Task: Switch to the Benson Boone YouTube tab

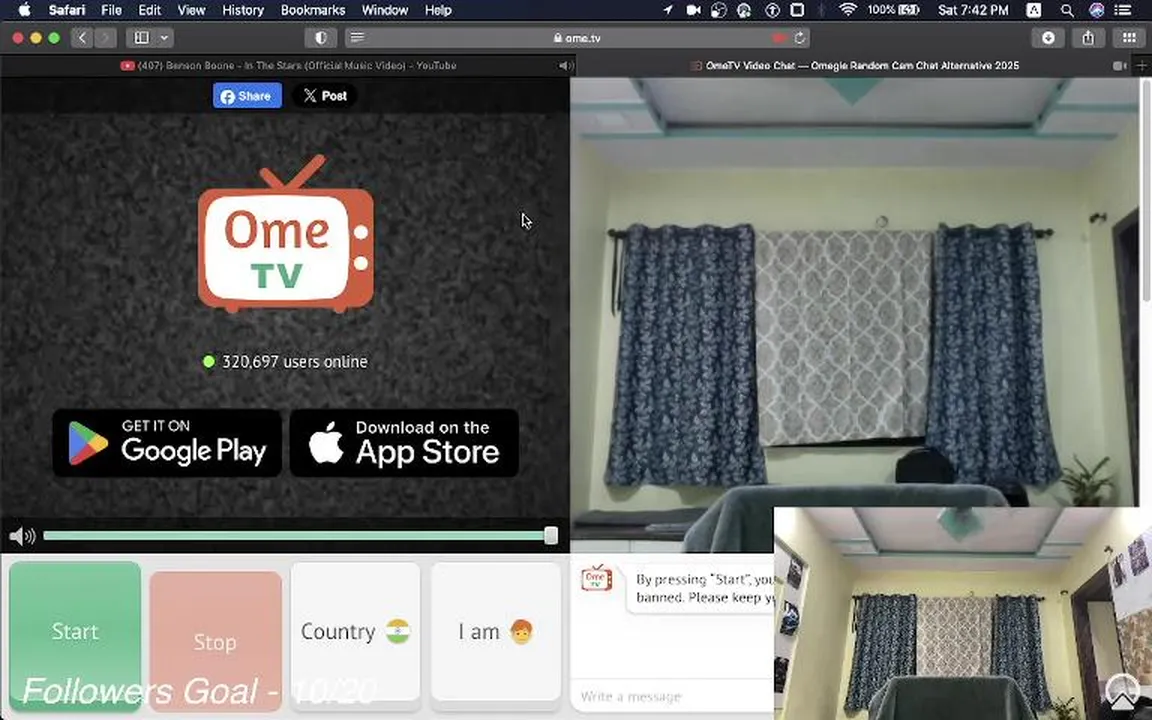Action: [x=287, y=65]
